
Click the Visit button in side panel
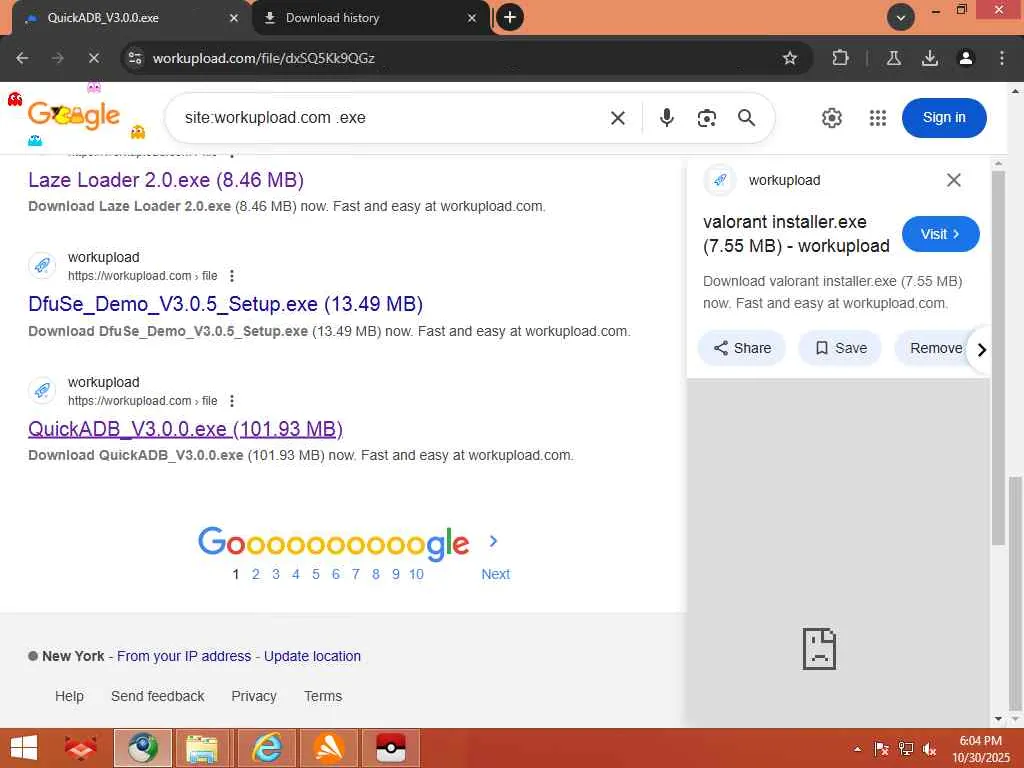pyautogui.click(x=940, y=234)
